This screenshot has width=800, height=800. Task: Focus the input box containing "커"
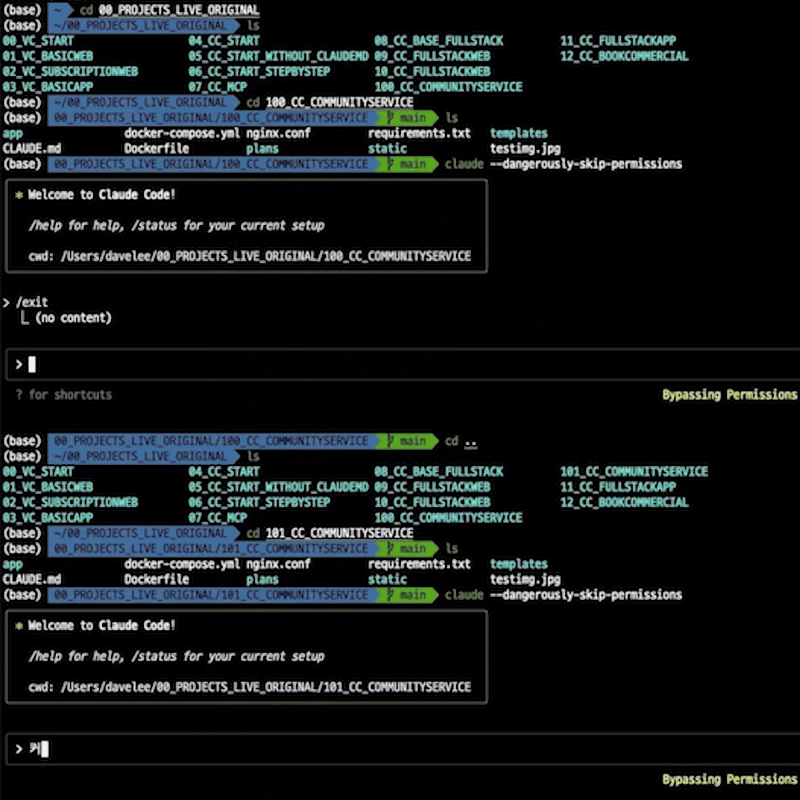[x=400, y=749]
